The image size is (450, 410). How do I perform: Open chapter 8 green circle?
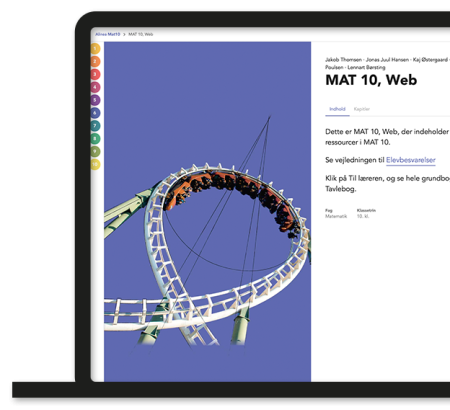tap(95, 139)
